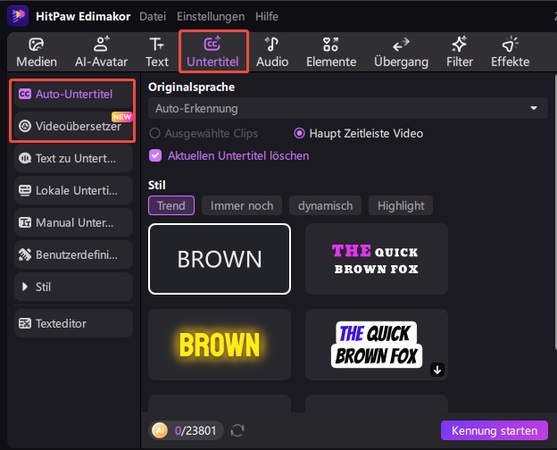Viewport: 557px width, 450px height.
Task: Choose the yellow glowing BROWN style
Action: point(220,345)
